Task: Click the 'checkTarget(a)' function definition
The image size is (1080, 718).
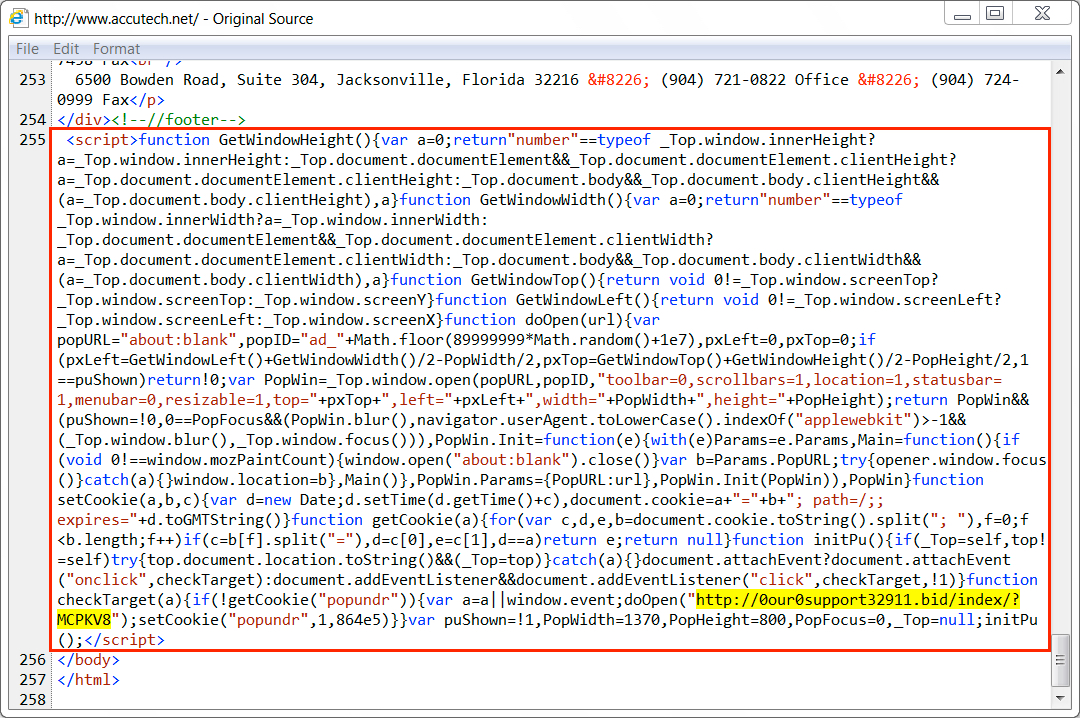Action: [120, 600]
